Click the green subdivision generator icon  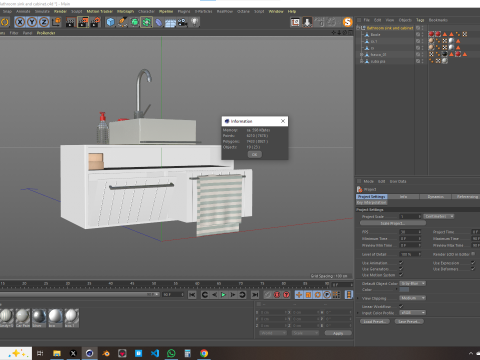click(134, 22)
